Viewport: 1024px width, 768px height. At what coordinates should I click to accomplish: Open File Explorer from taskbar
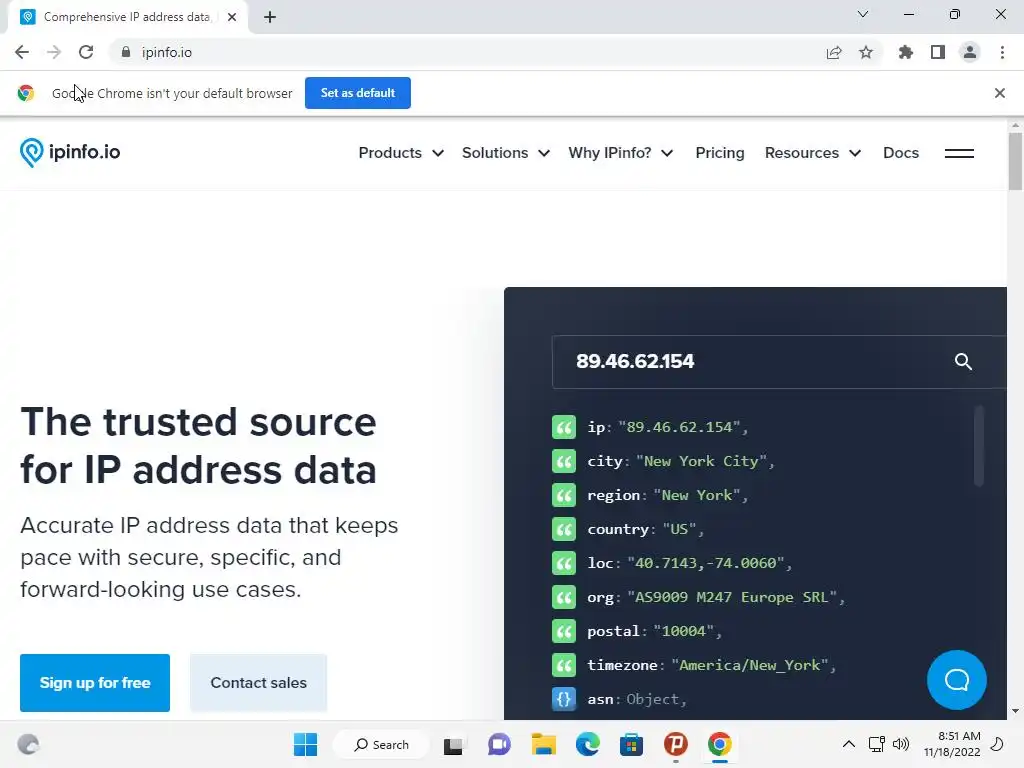pos(543,744)
